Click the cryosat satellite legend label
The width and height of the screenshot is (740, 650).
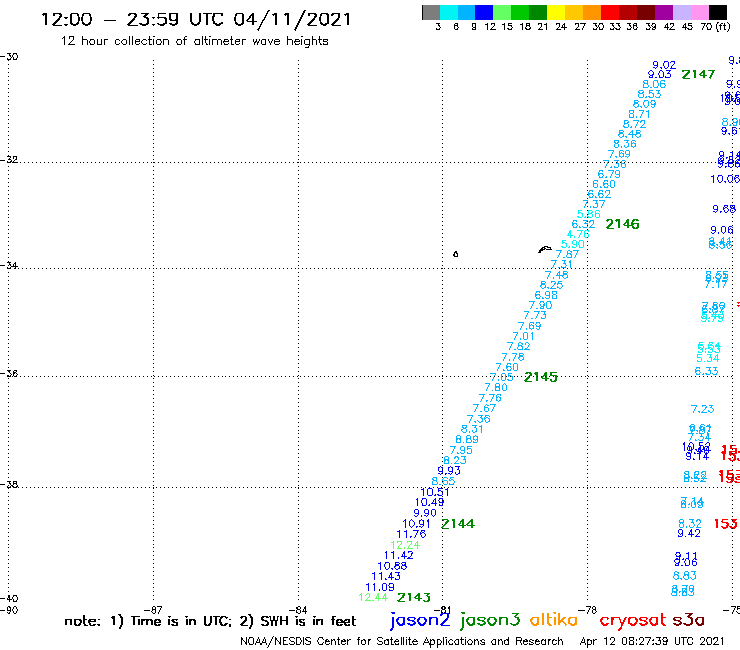tap(632, 621)
